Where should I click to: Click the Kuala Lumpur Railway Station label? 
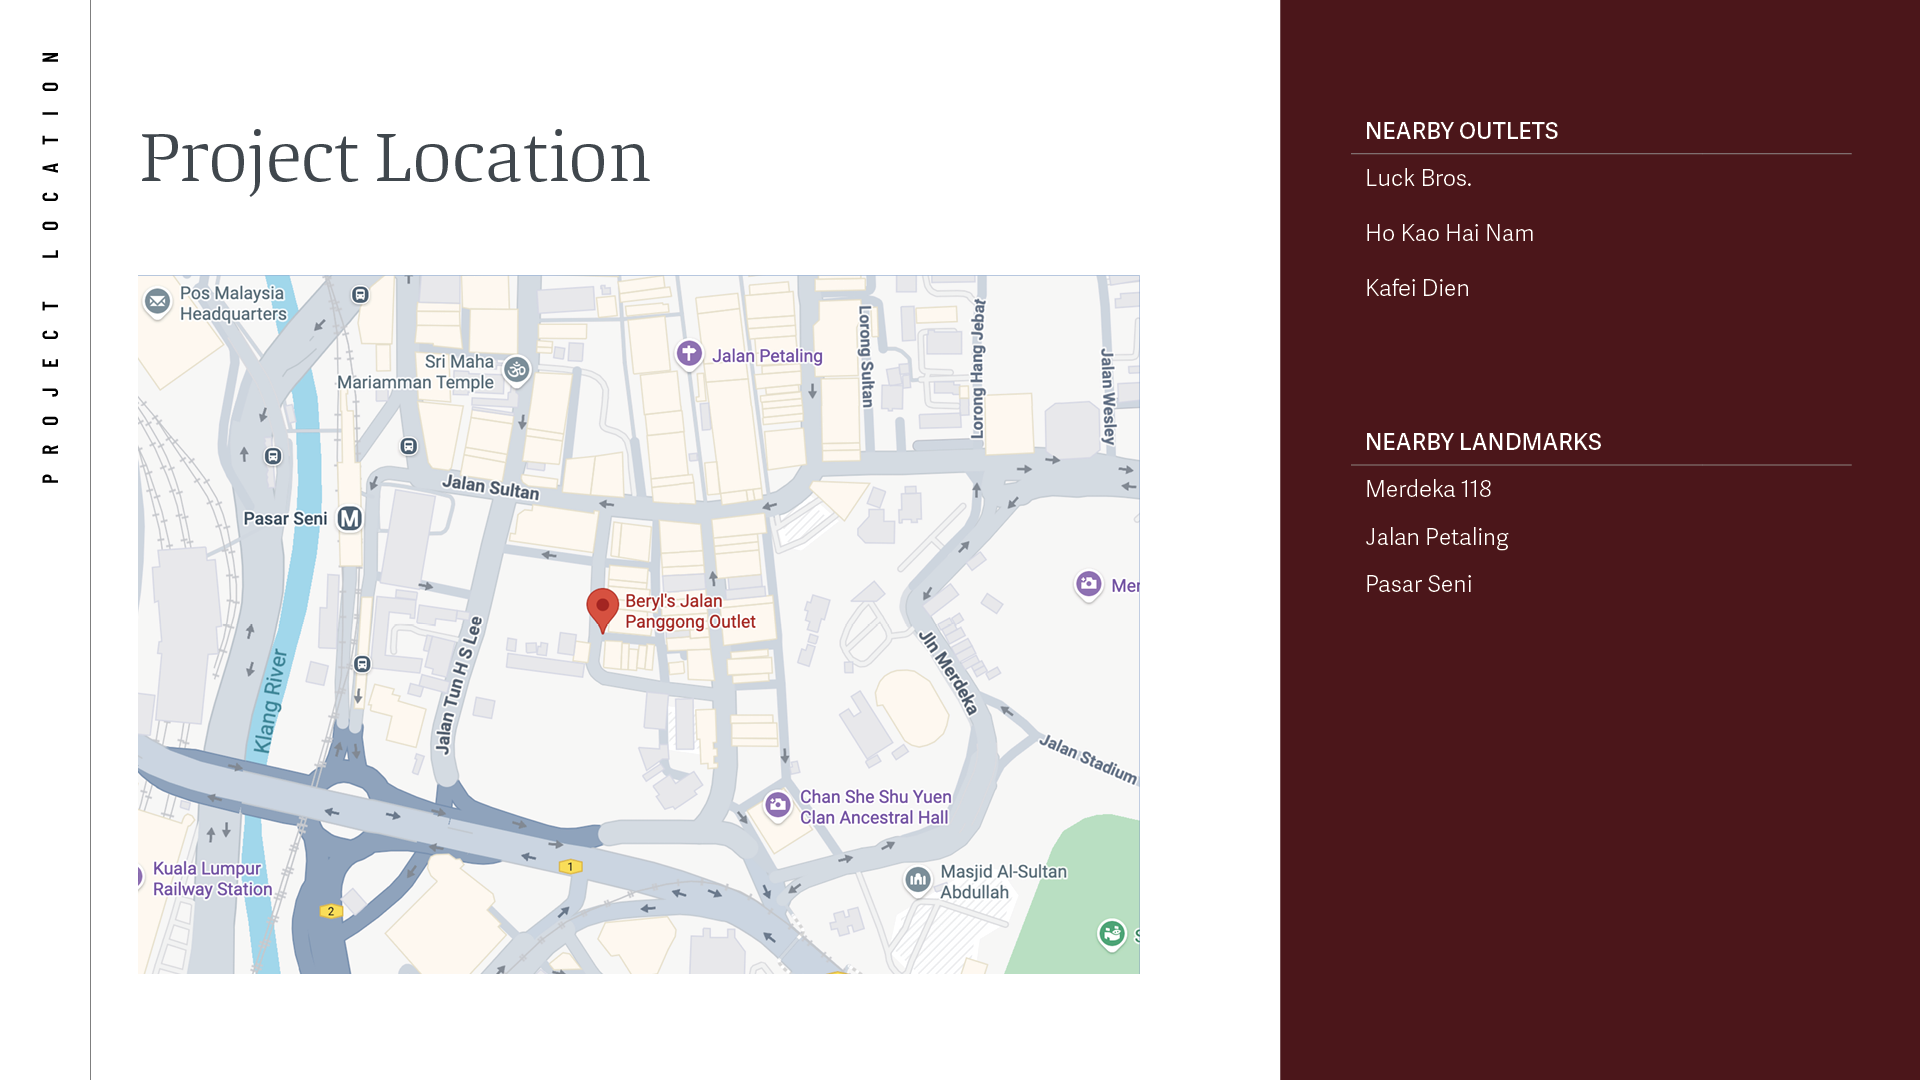[212, 879]
